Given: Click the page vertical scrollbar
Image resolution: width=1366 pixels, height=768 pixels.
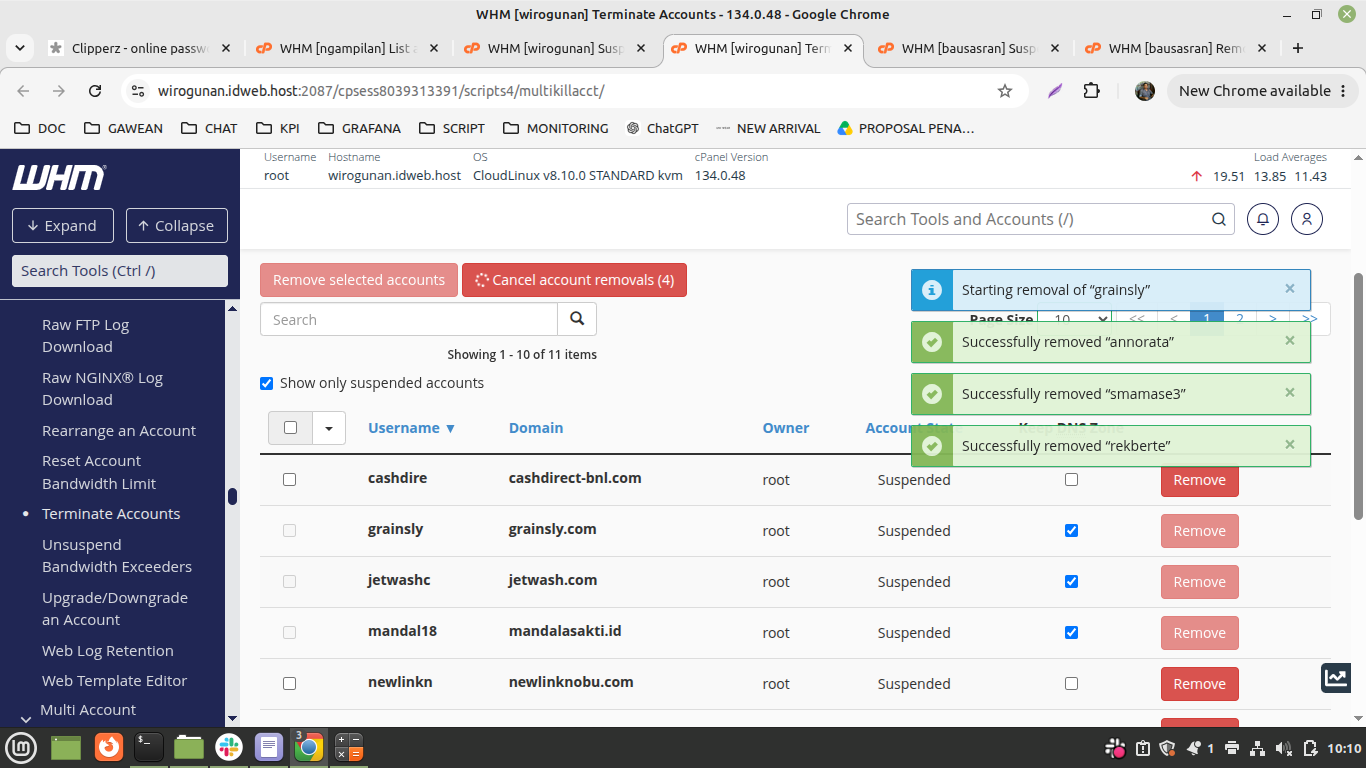Looking at the screenshot, I should [1358, 396].
